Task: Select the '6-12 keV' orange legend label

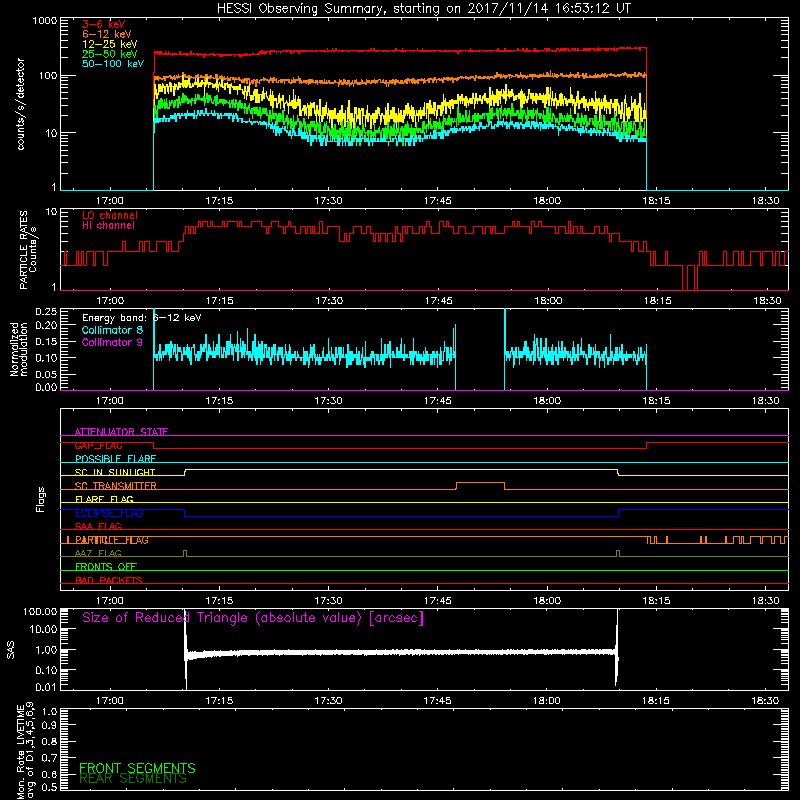Action: pos(107,34)
